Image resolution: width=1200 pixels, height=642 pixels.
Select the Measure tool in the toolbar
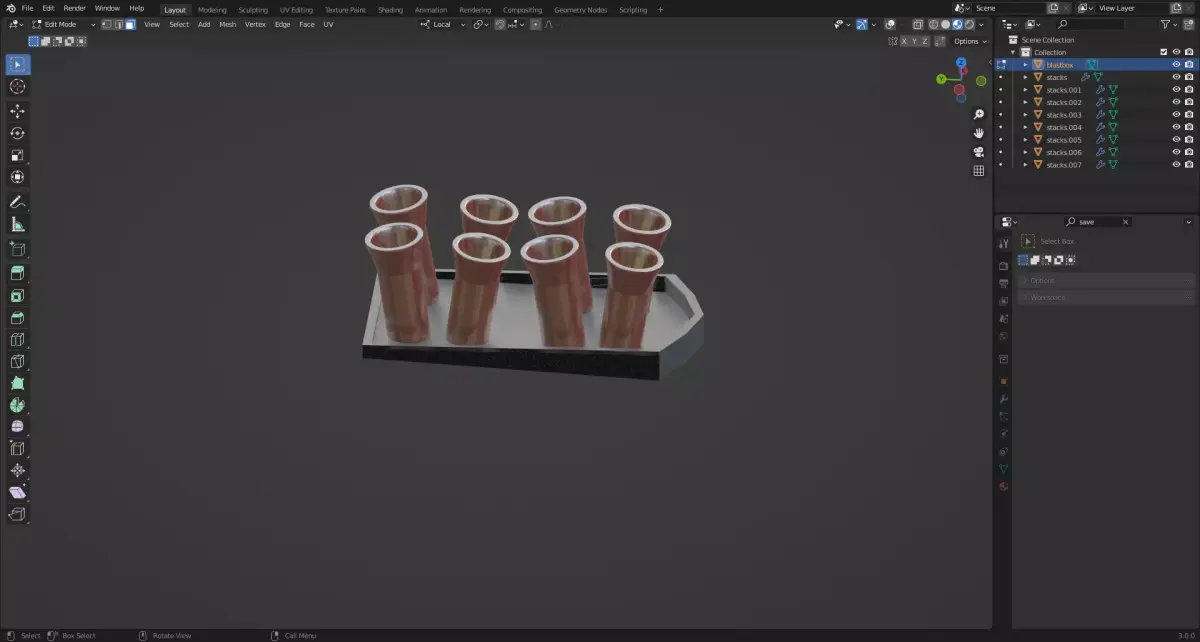(x=17, y=222)
